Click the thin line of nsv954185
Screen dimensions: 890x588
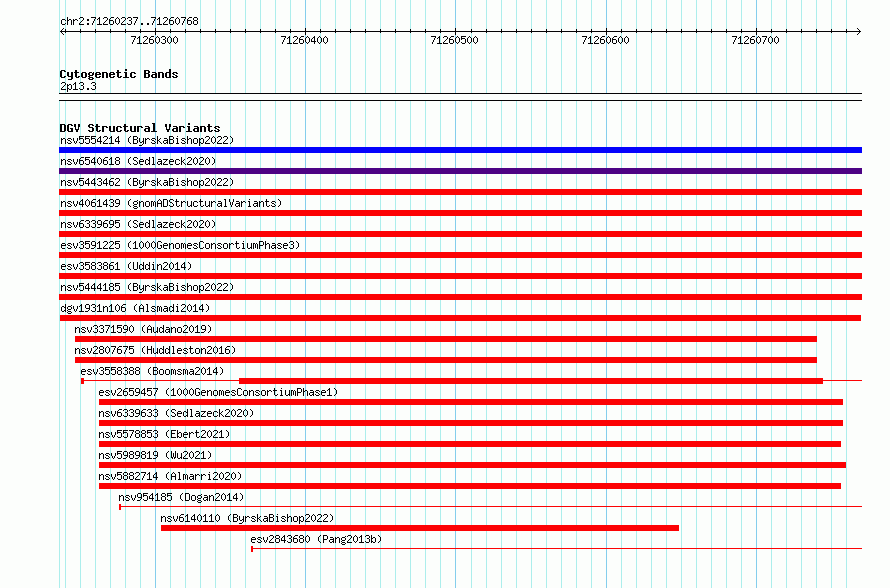pyautogui.click(x=491, y=506)
